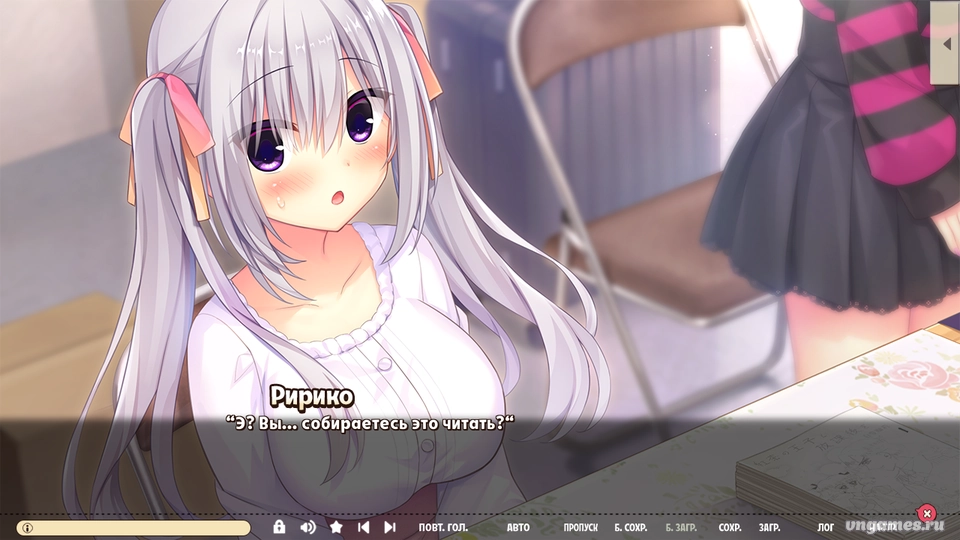The height and width of the screenshot is (540, 960).
Task: Jump back with the previous-skip icon
Action: (364, 527)
